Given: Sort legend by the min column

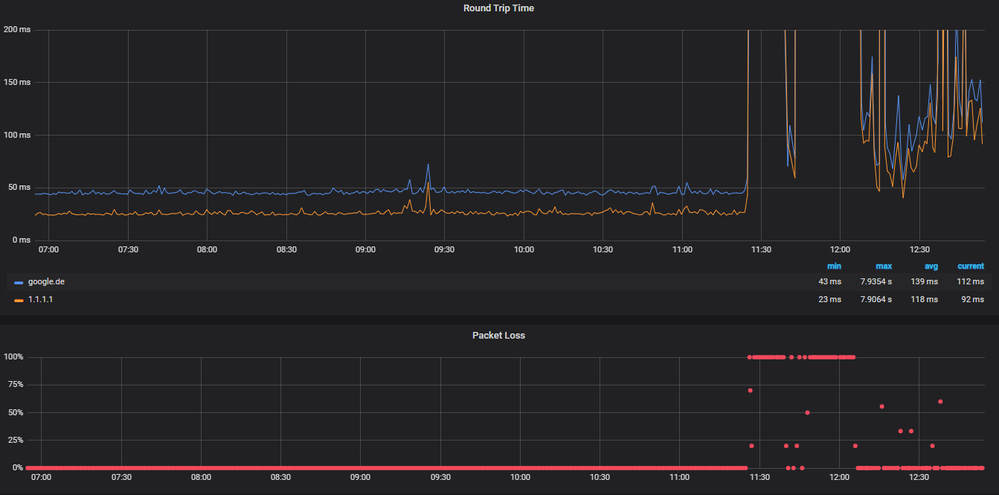Looking at the screenshot, I should pos(834,266).
